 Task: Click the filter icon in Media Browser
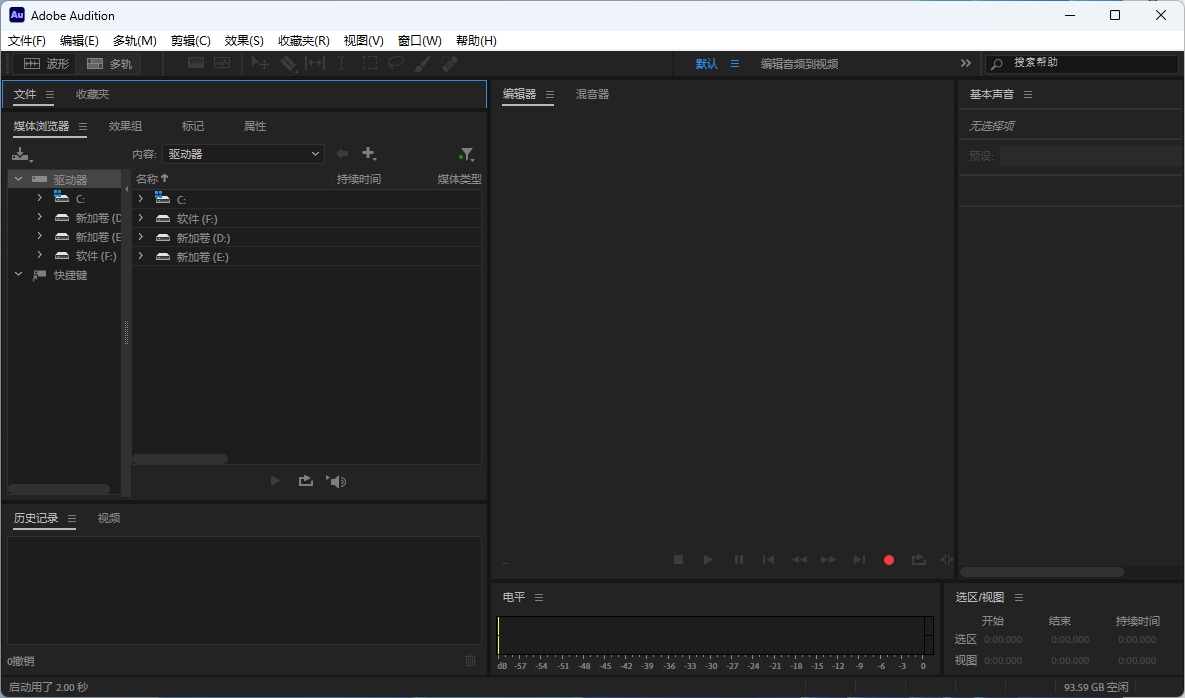(x=466, y=155)
